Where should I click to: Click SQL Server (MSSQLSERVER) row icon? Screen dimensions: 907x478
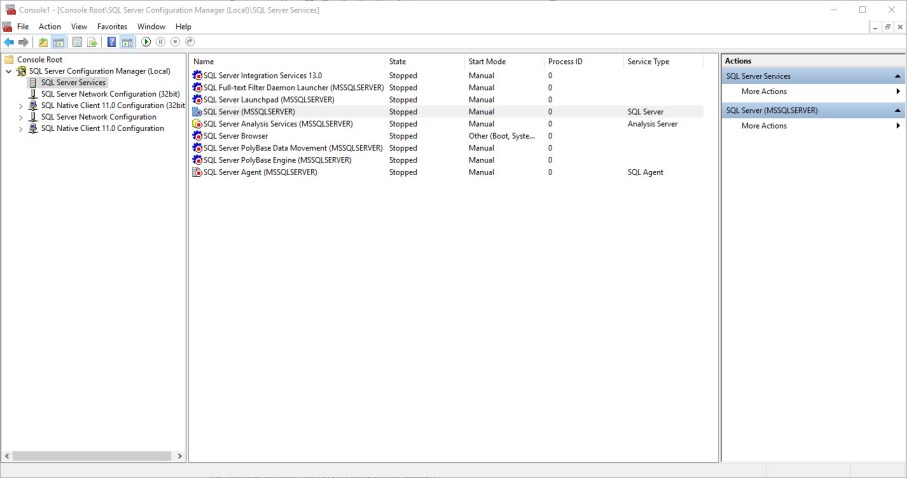point(197,112)
